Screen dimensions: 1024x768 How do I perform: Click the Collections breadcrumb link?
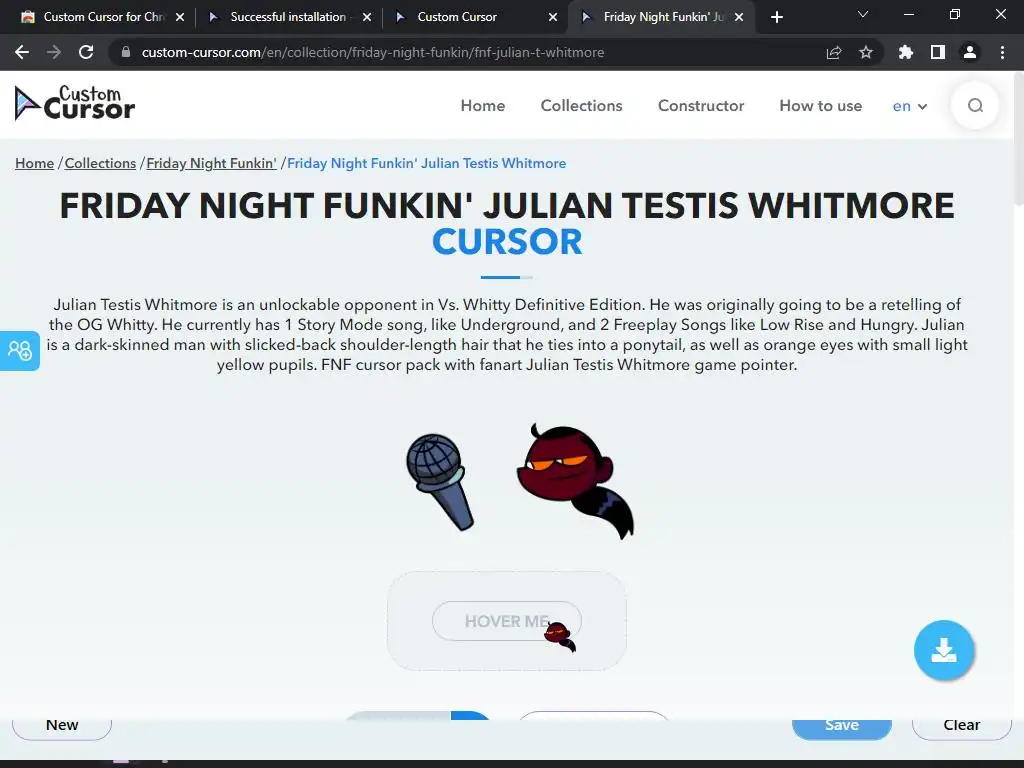100,163
